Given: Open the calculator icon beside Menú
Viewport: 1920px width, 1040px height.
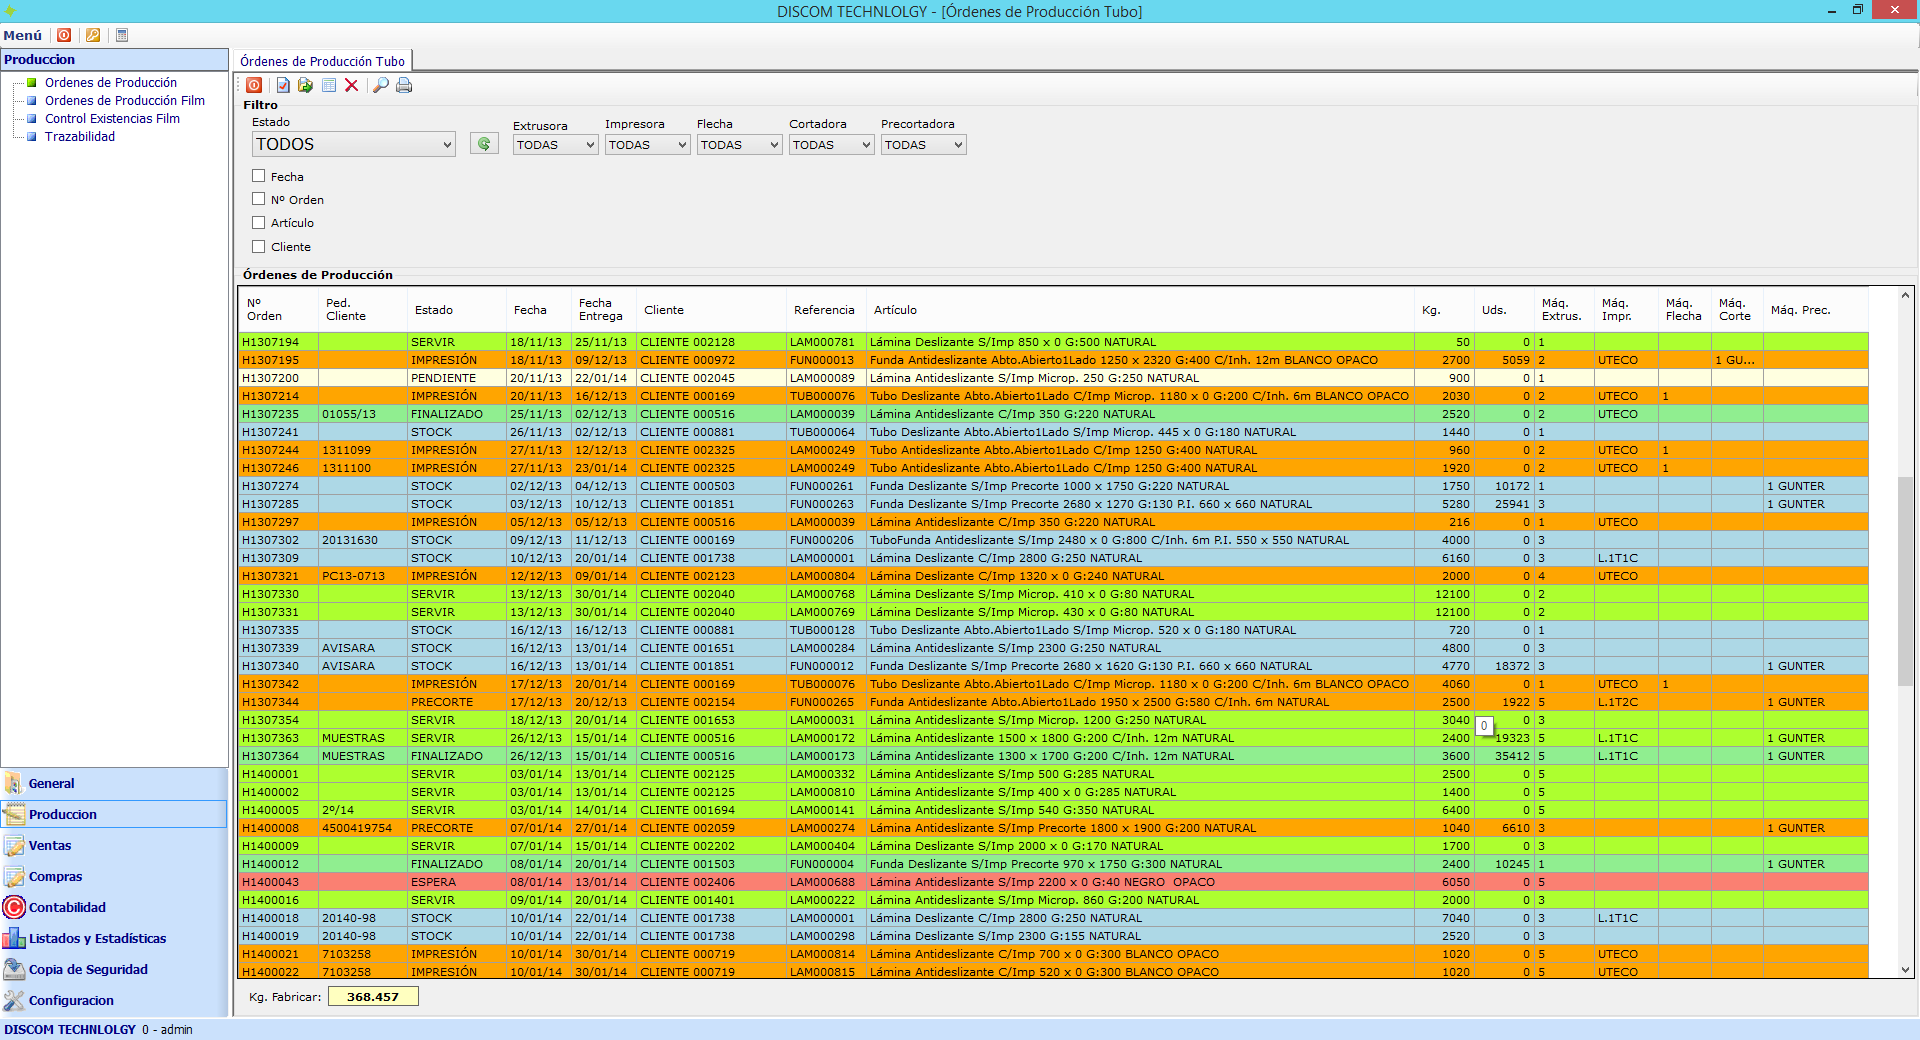Looking at the screenshot, I should [122, 35].
